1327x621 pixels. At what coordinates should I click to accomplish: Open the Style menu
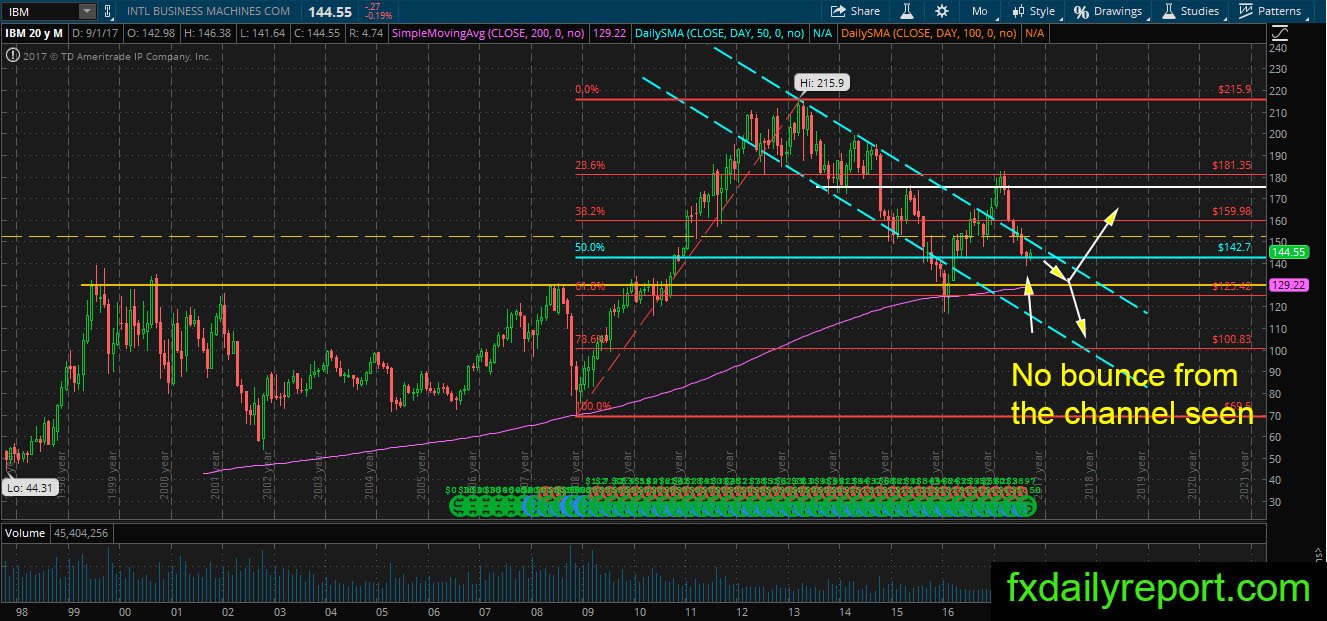(x=1034, y=11)
